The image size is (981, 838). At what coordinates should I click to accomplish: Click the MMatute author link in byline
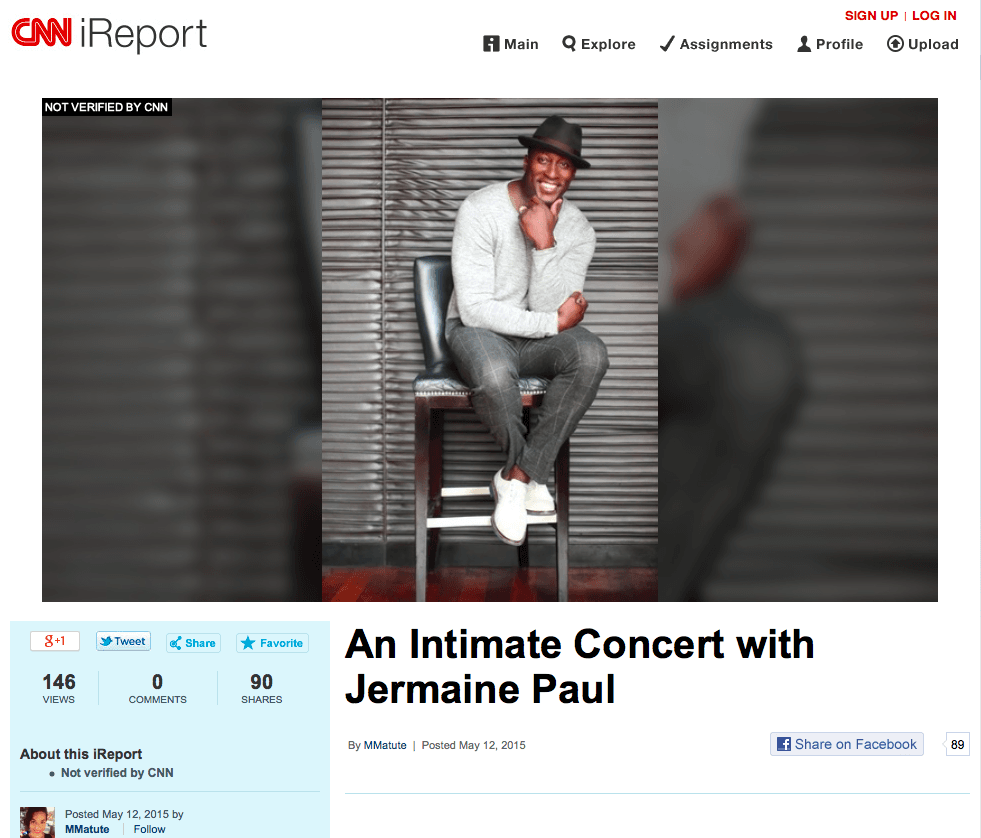tap(385, 745)
